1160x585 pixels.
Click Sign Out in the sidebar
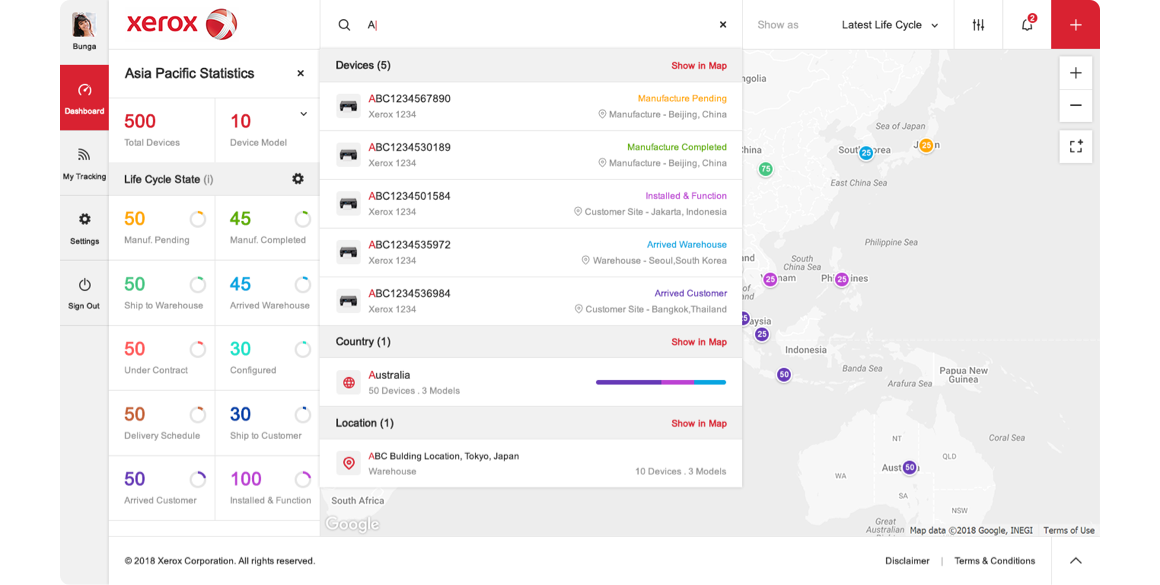pyautogui.click(x=84, y=293)
